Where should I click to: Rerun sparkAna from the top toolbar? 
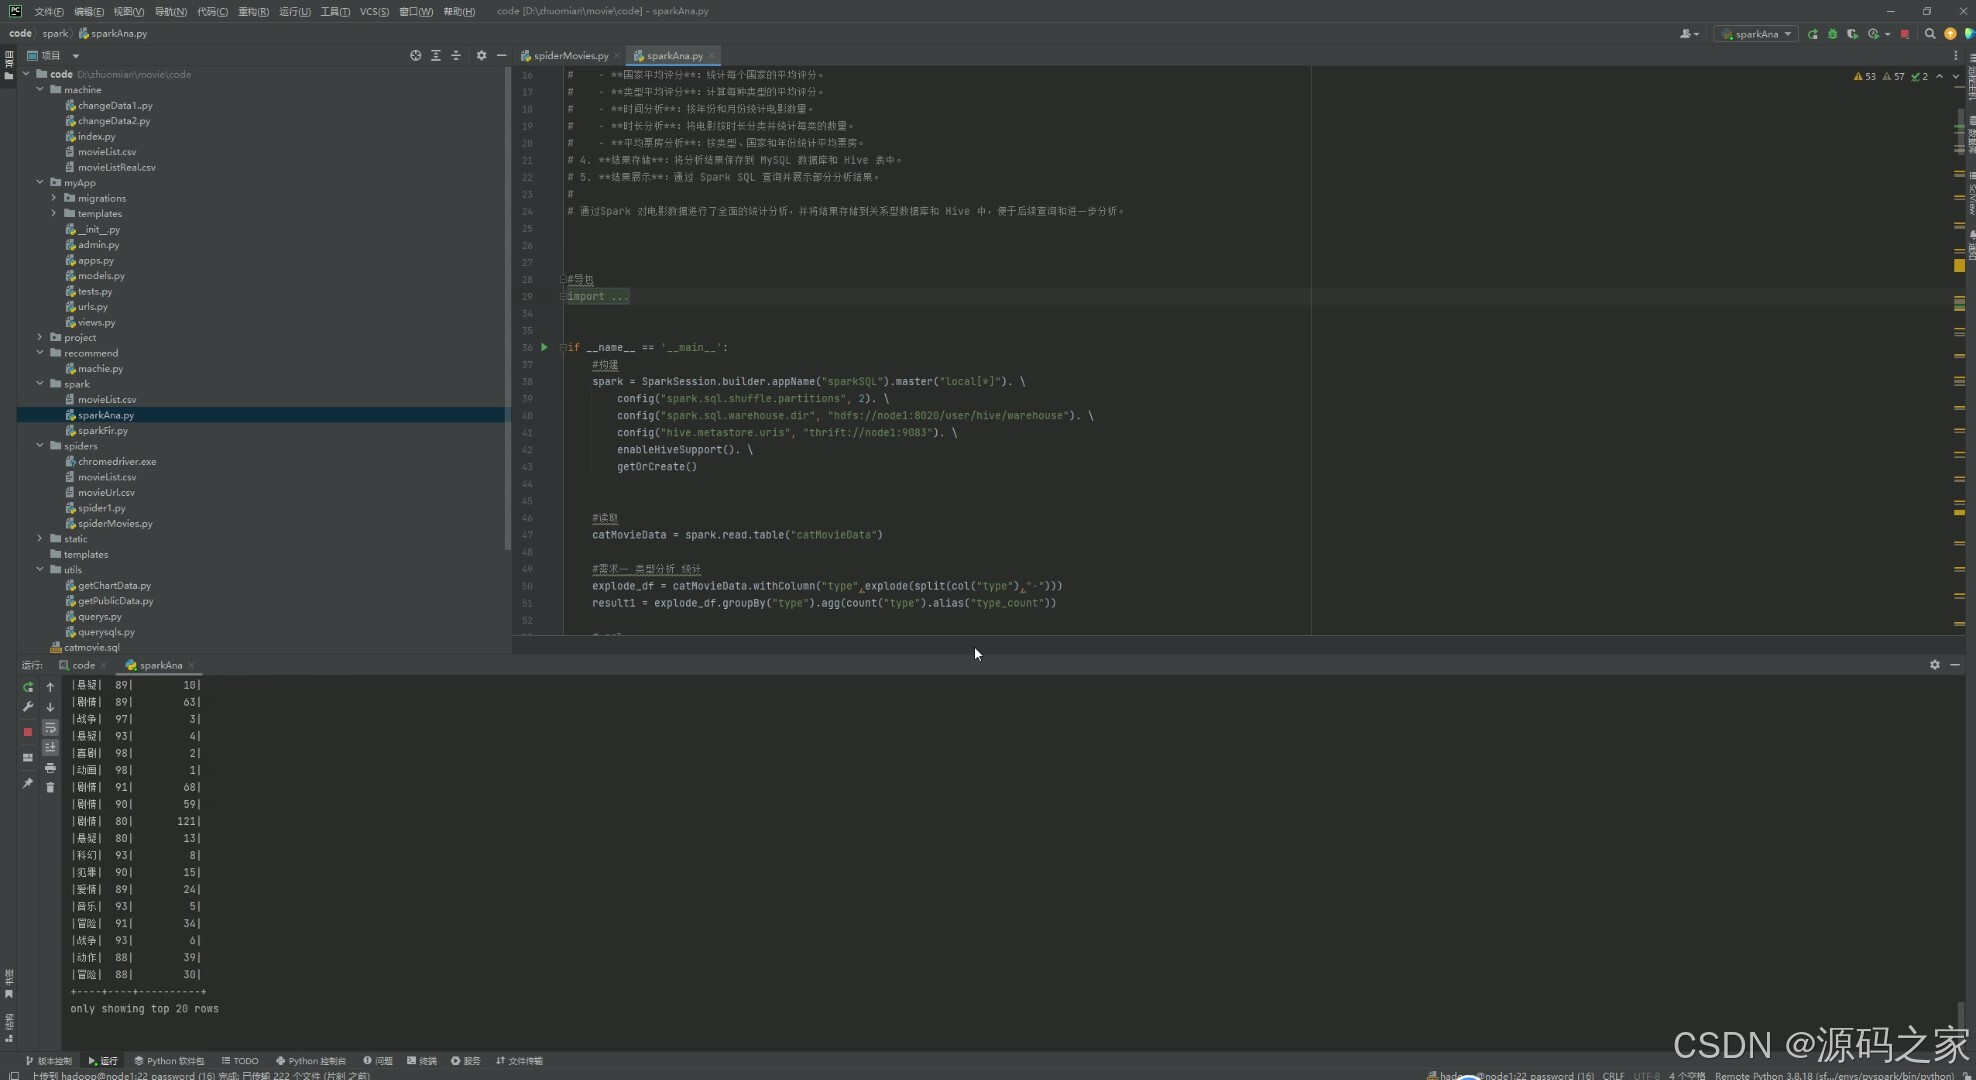[x=1812, y=34]
